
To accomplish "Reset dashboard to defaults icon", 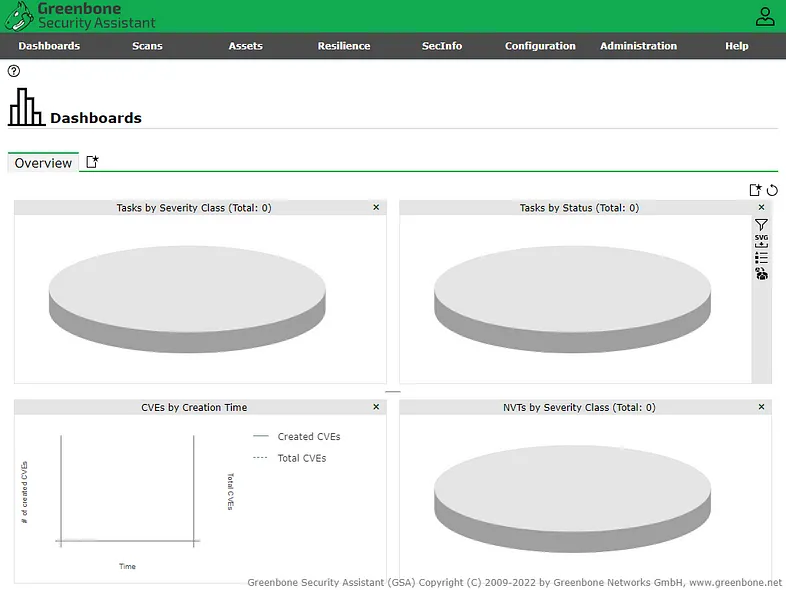I will click(772, 190).
